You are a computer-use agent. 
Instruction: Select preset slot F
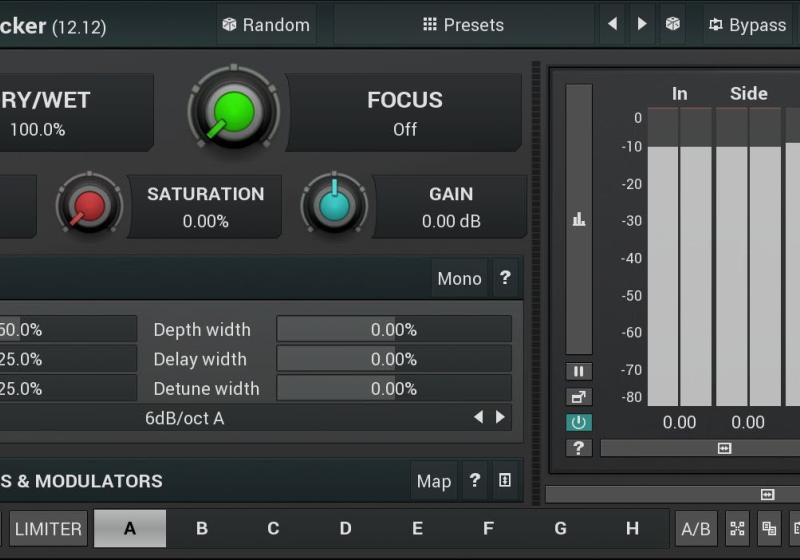pyautogui.click(x=488, y=529)
